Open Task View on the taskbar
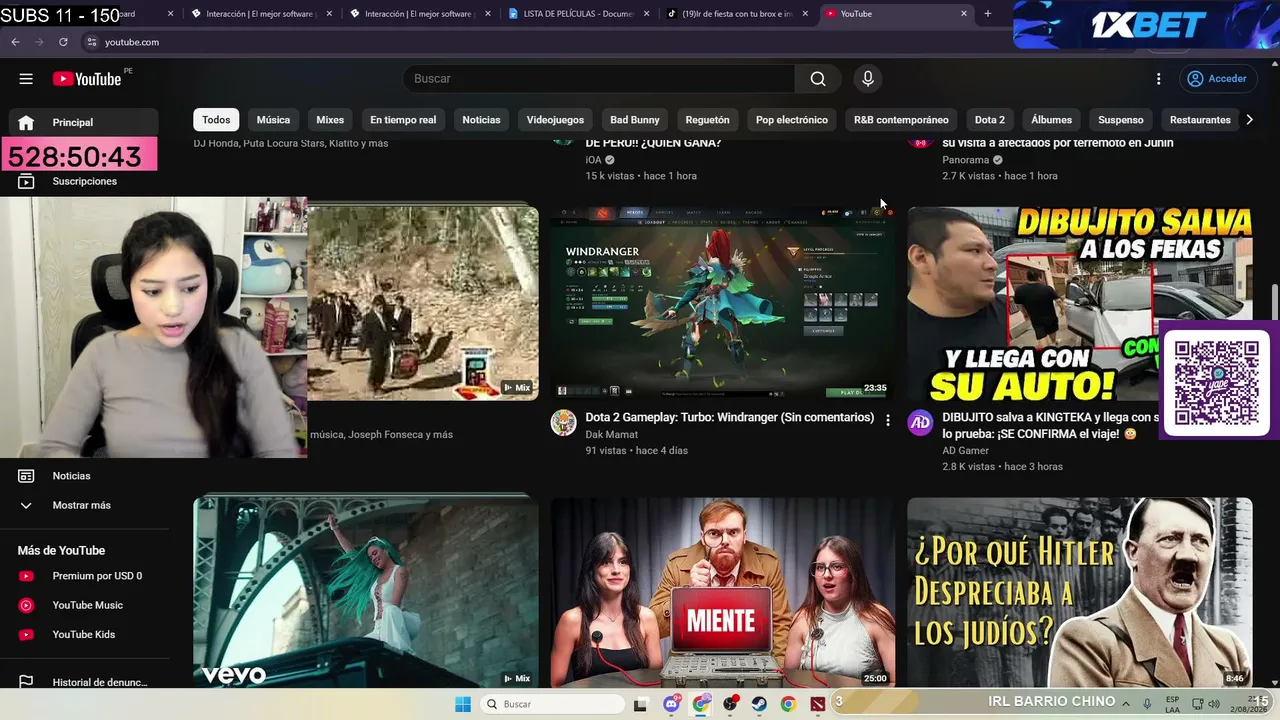 point(641,704)
